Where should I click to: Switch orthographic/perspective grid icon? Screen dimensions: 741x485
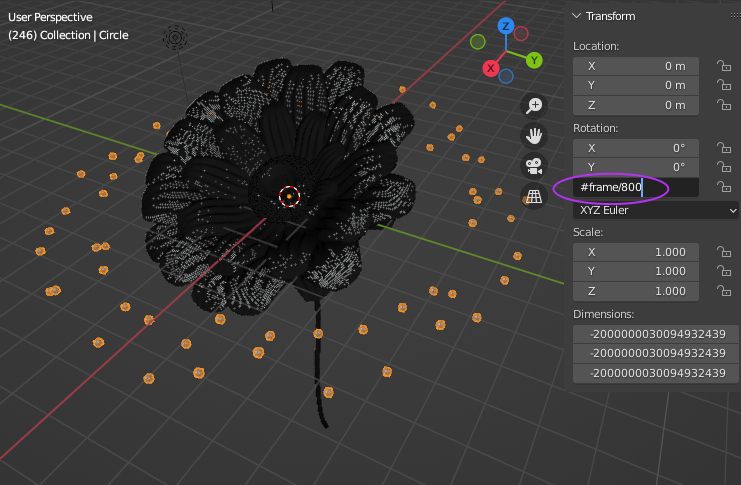click(x=534, y=197)
